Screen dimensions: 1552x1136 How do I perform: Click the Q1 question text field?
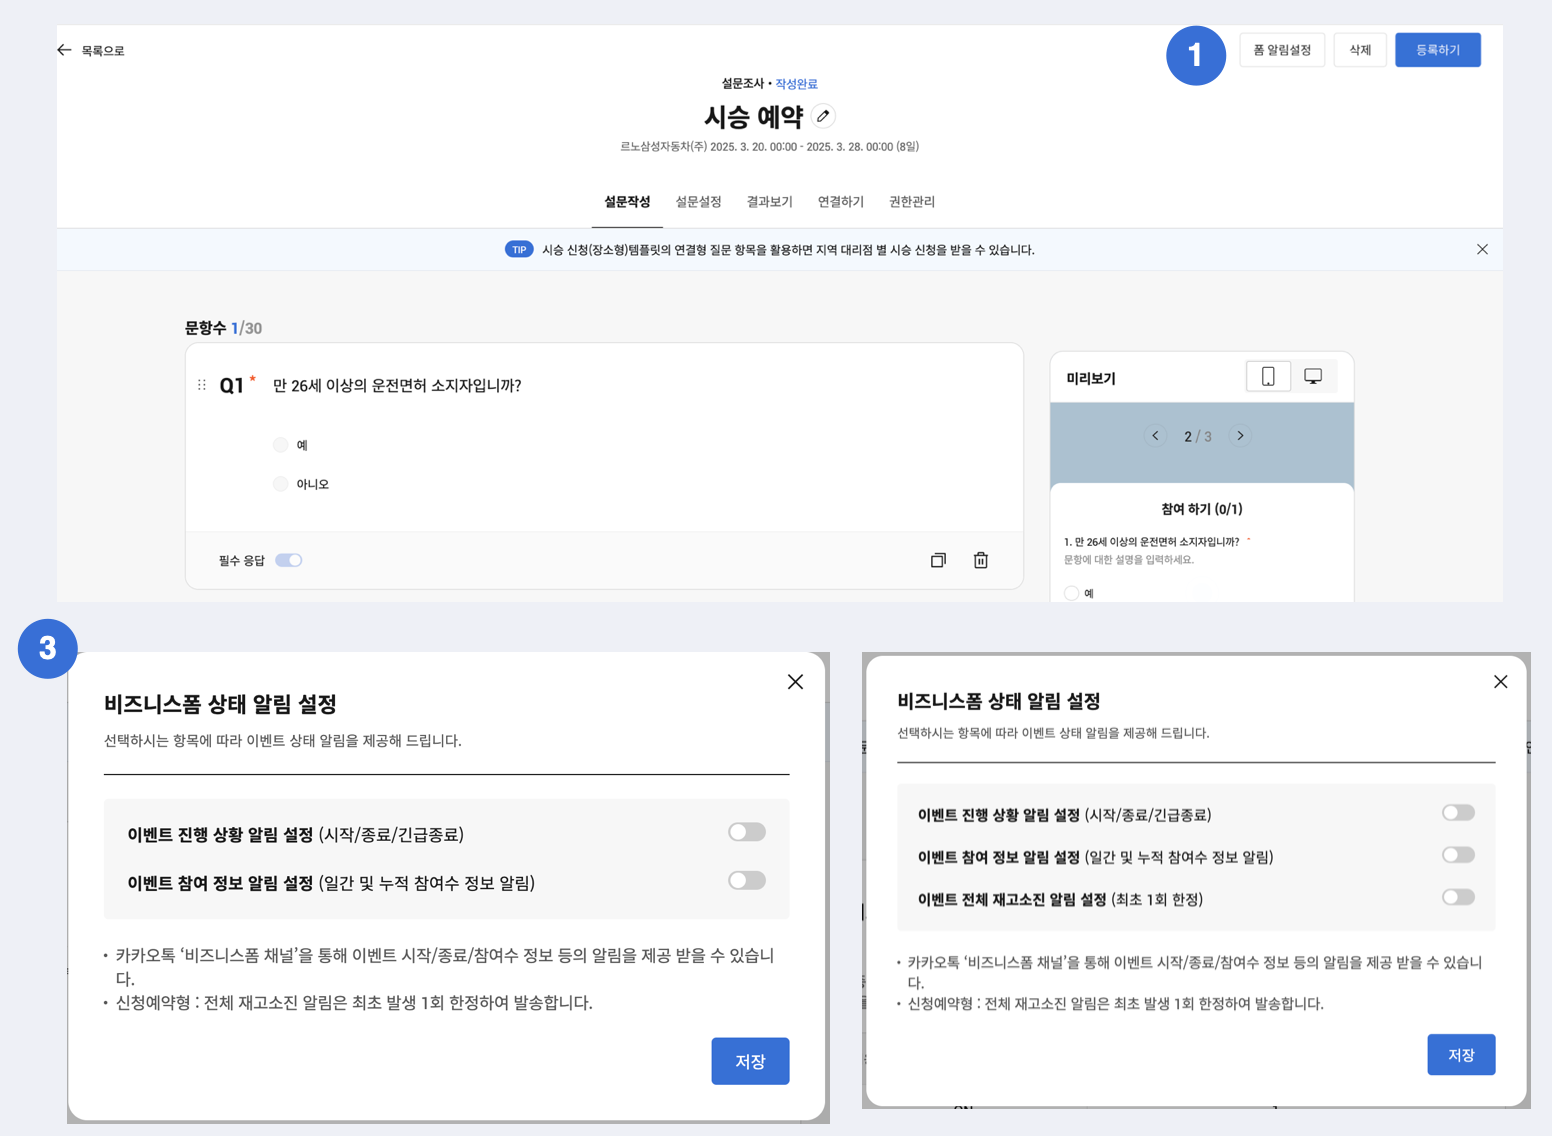click(x=397, y=385)
